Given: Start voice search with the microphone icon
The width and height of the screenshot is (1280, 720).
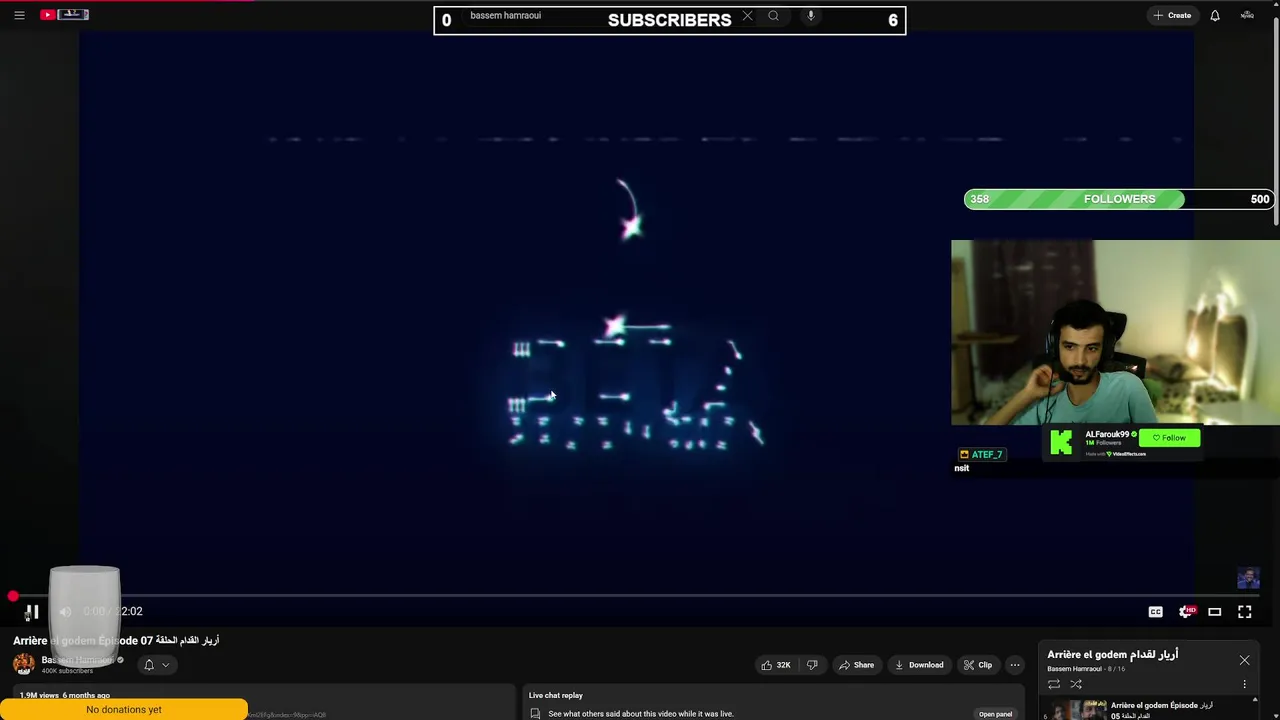Looking at the screenshot, I should (811, 16).
